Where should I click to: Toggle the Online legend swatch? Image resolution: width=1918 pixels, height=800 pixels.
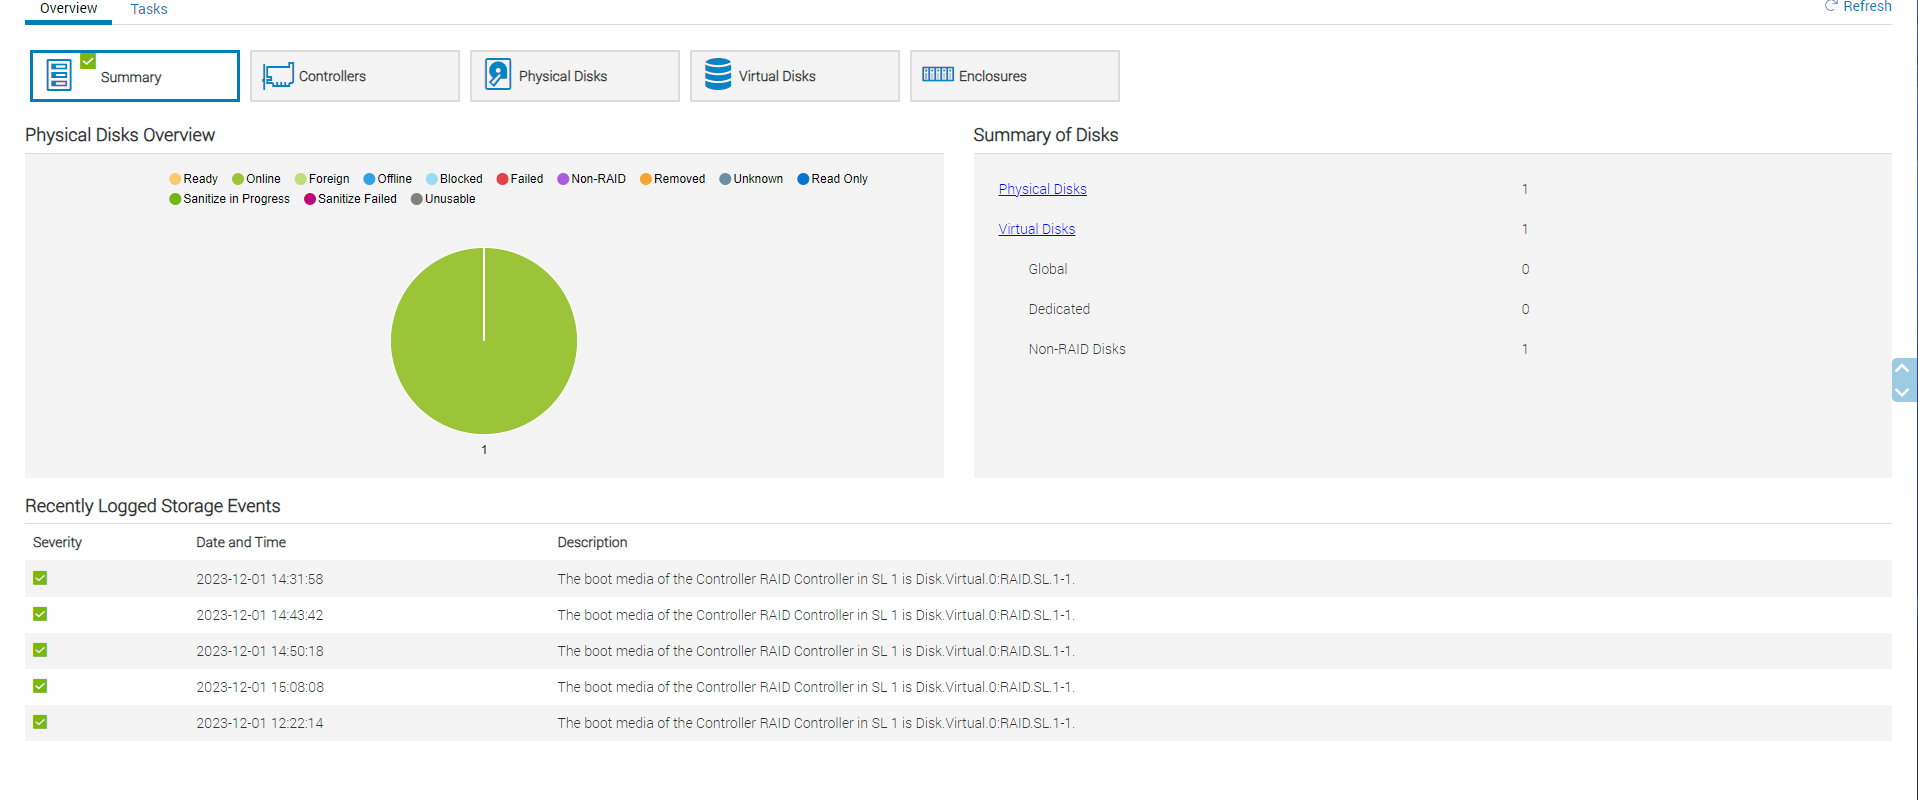(x=238, y=179)
